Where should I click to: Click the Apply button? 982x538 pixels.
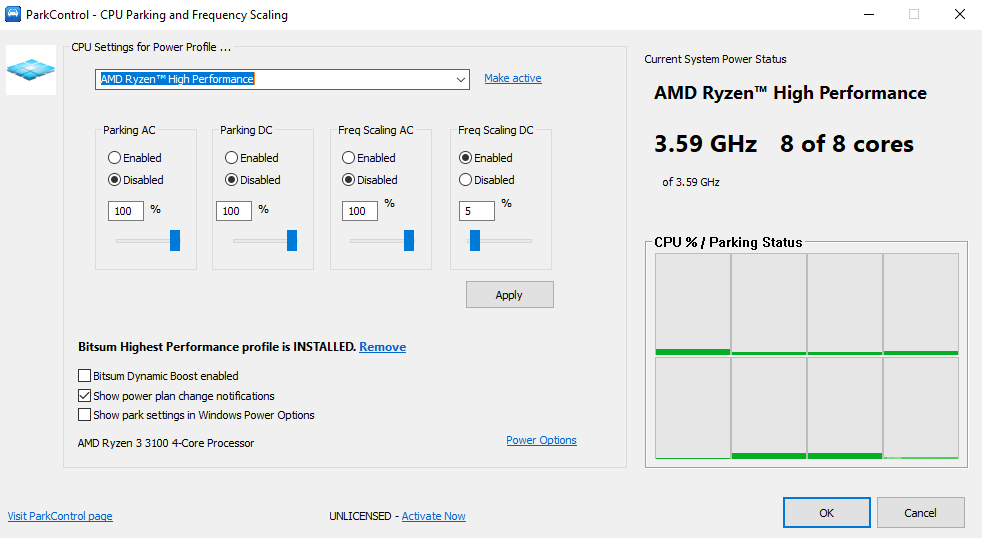[x=509, y=294]
